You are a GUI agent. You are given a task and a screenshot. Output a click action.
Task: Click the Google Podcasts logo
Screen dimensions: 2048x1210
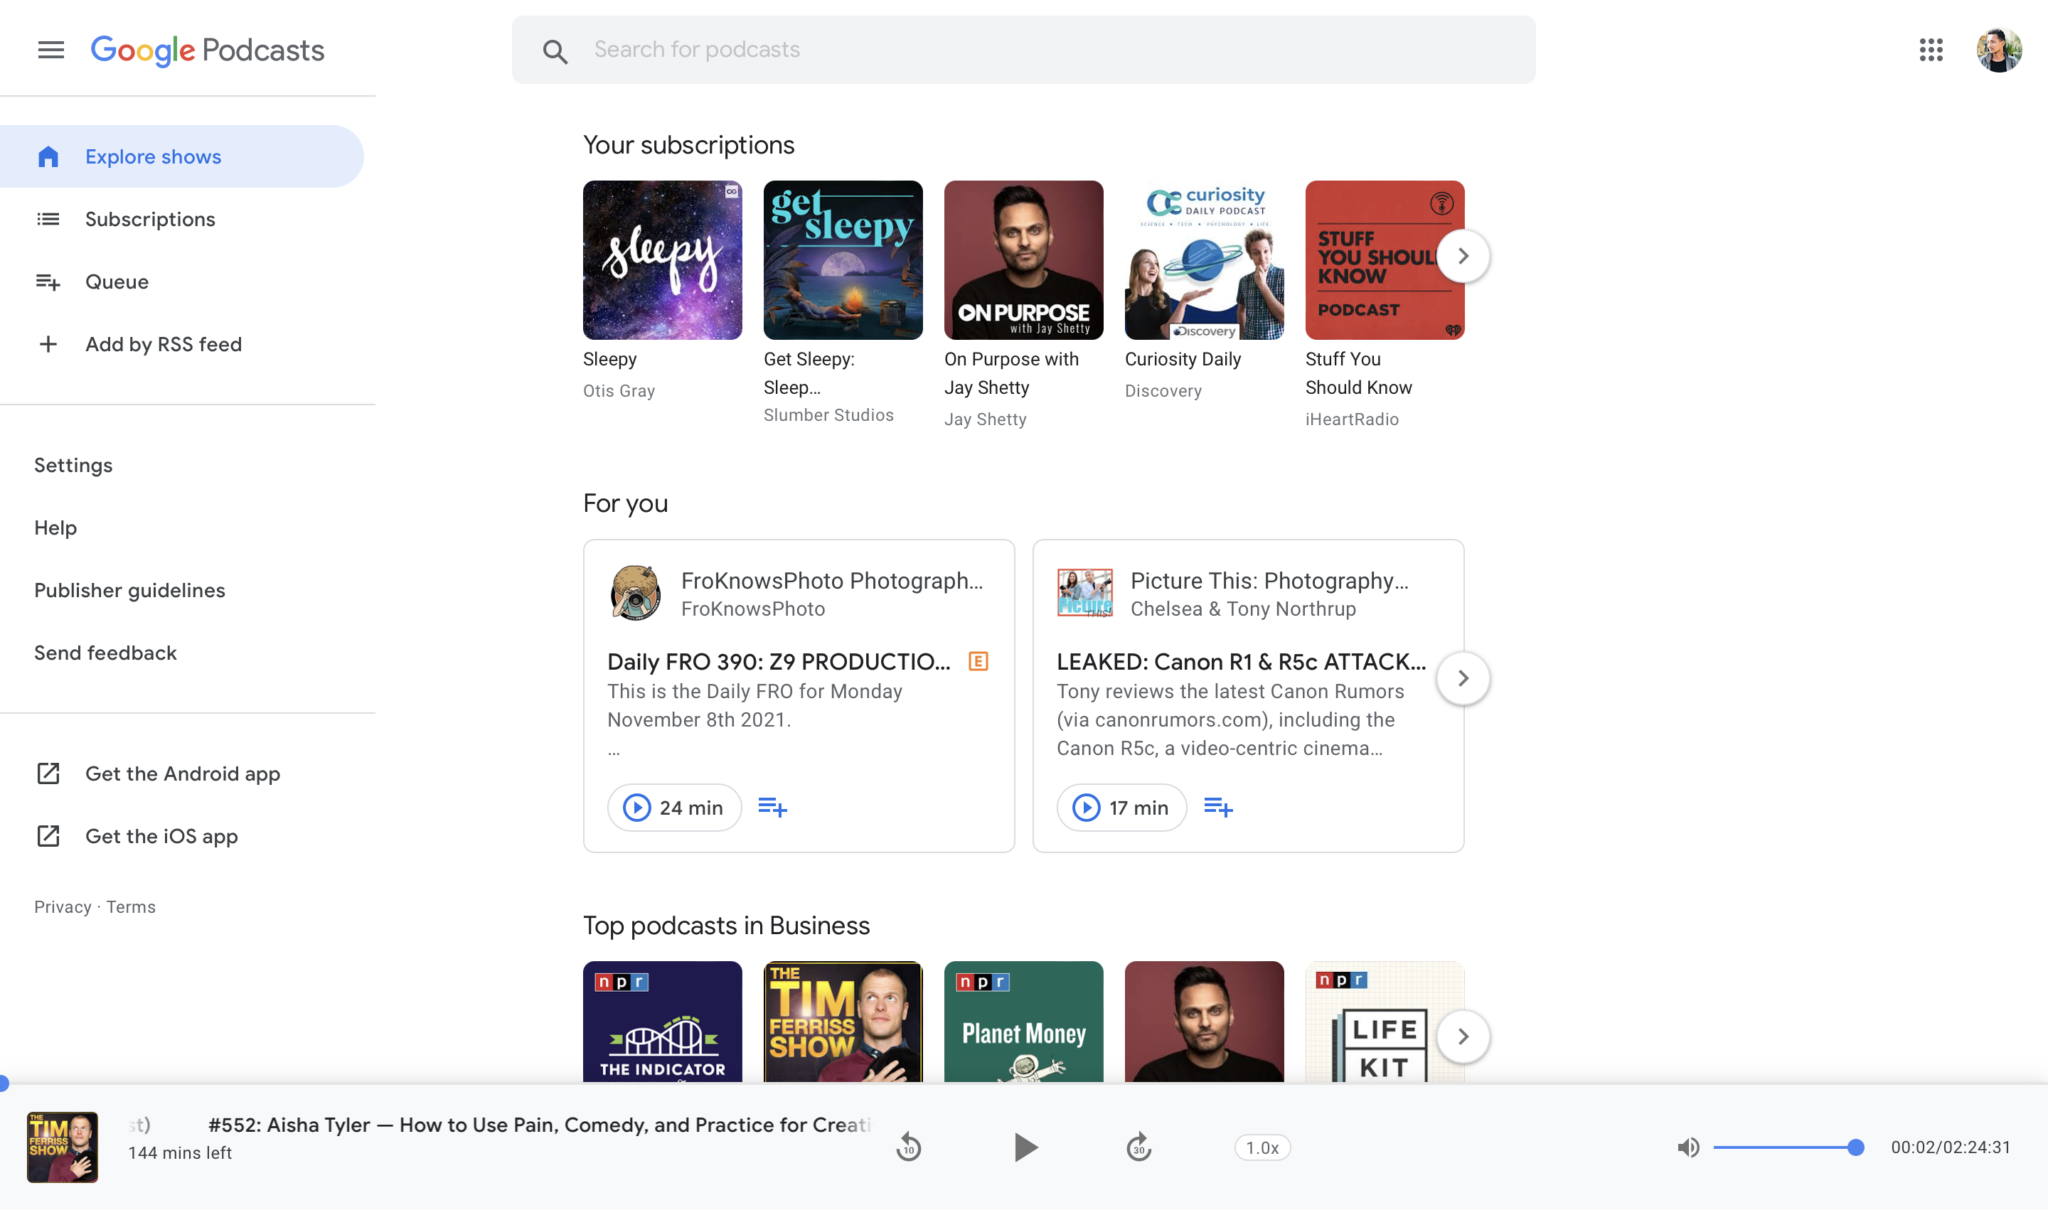tap(208, 50)
